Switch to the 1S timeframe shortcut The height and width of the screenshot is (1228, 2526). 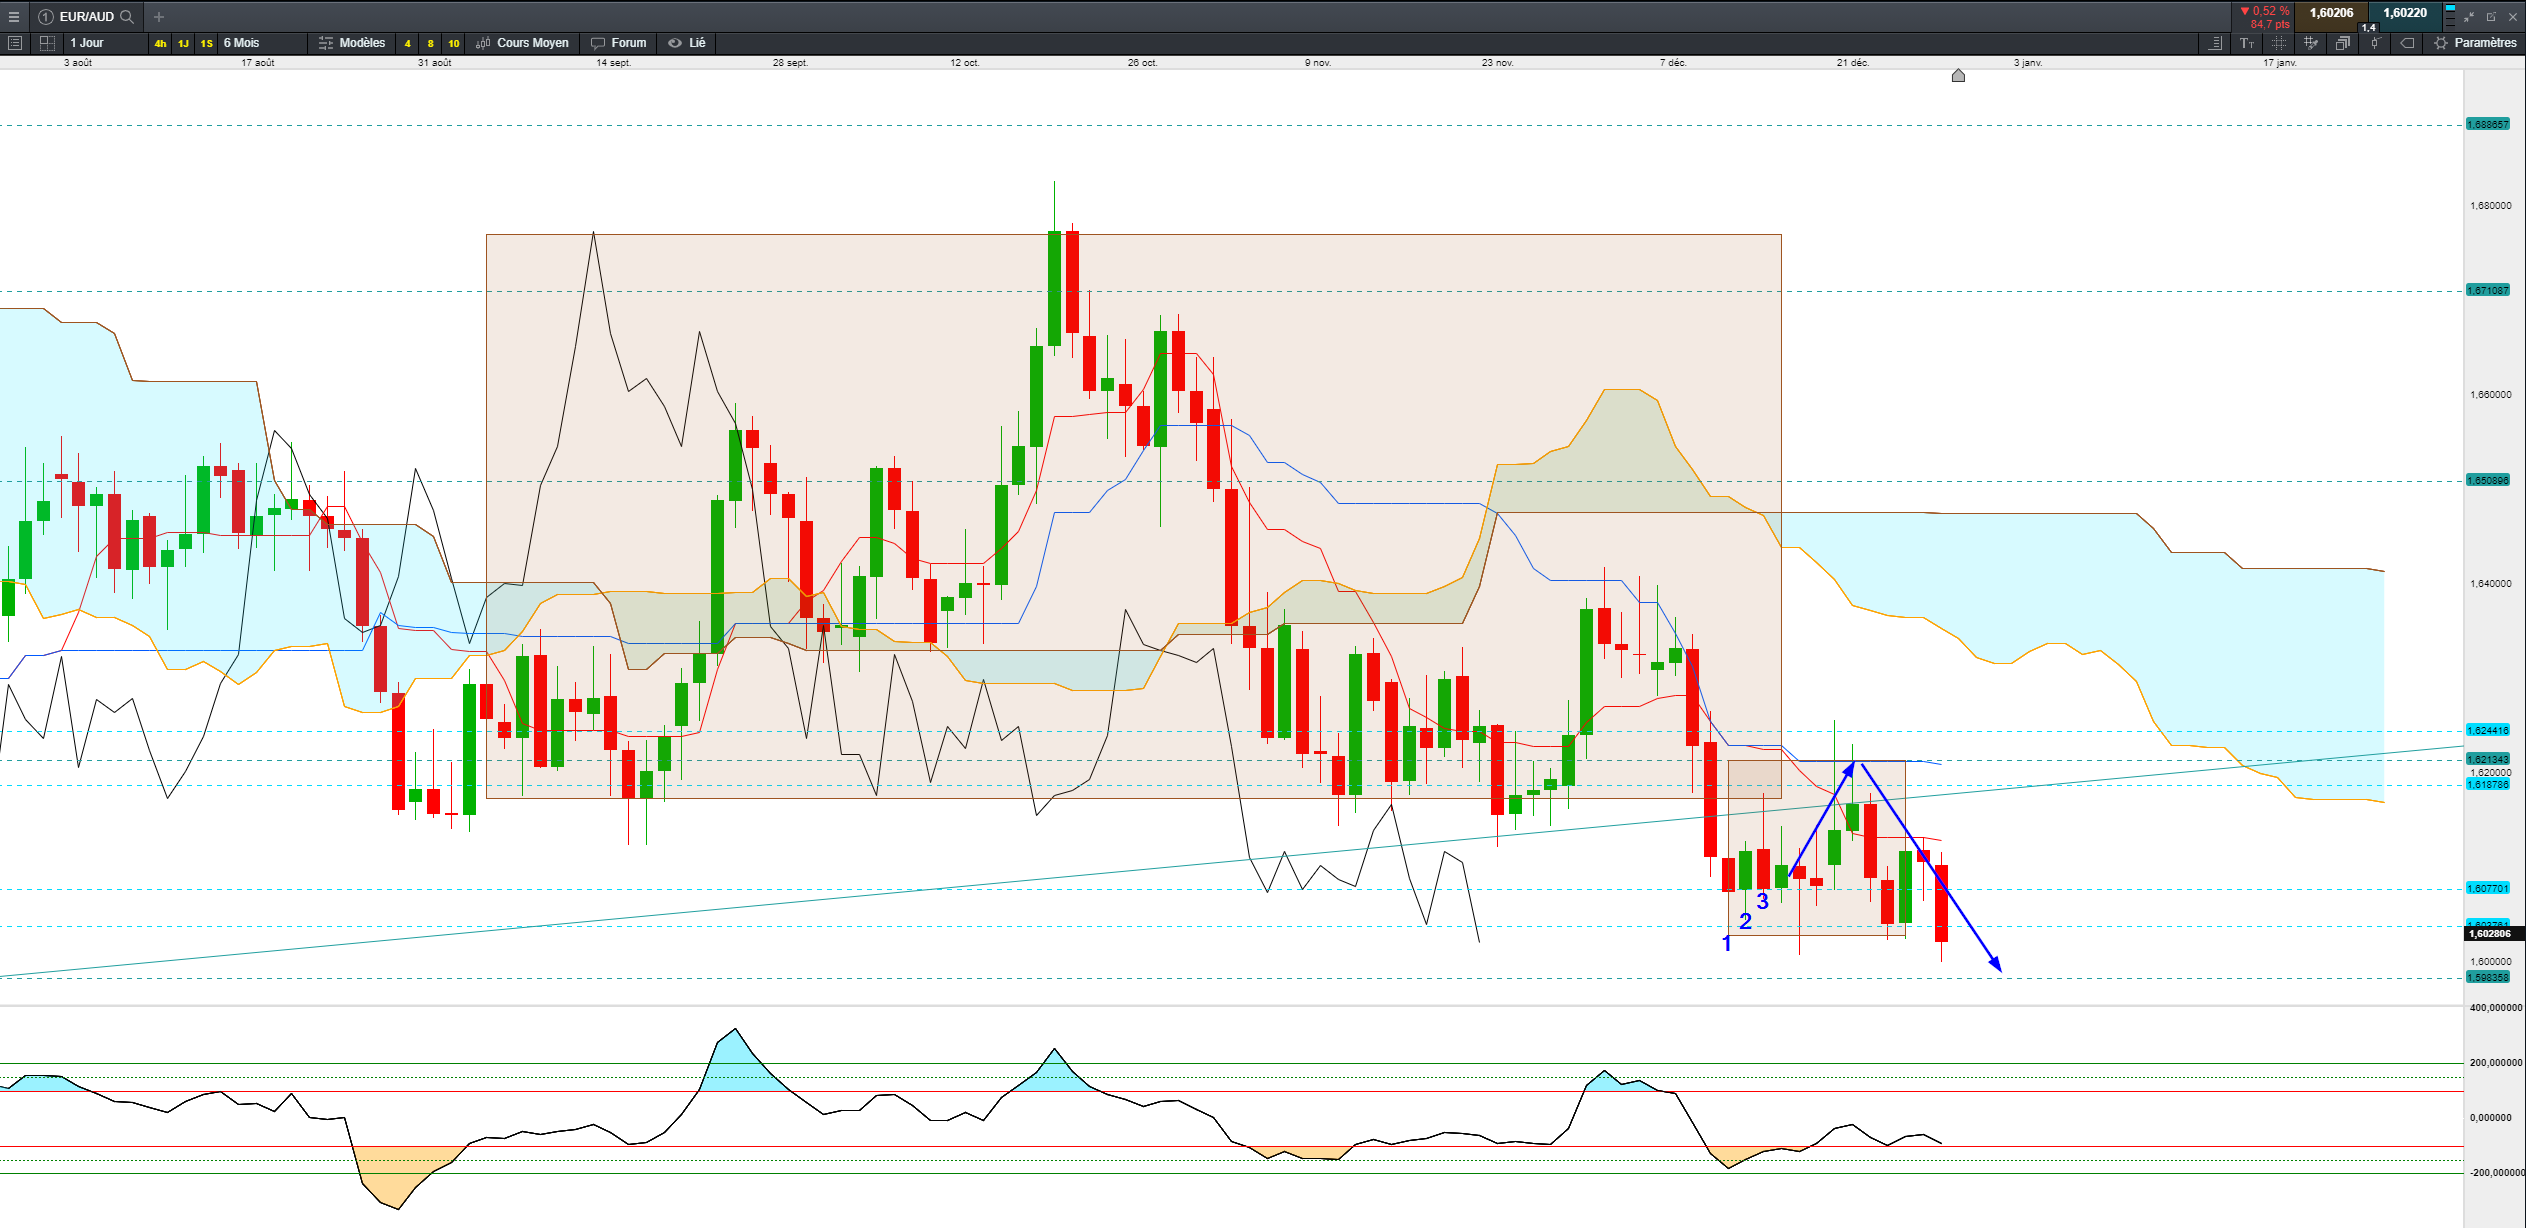point(206,43)
